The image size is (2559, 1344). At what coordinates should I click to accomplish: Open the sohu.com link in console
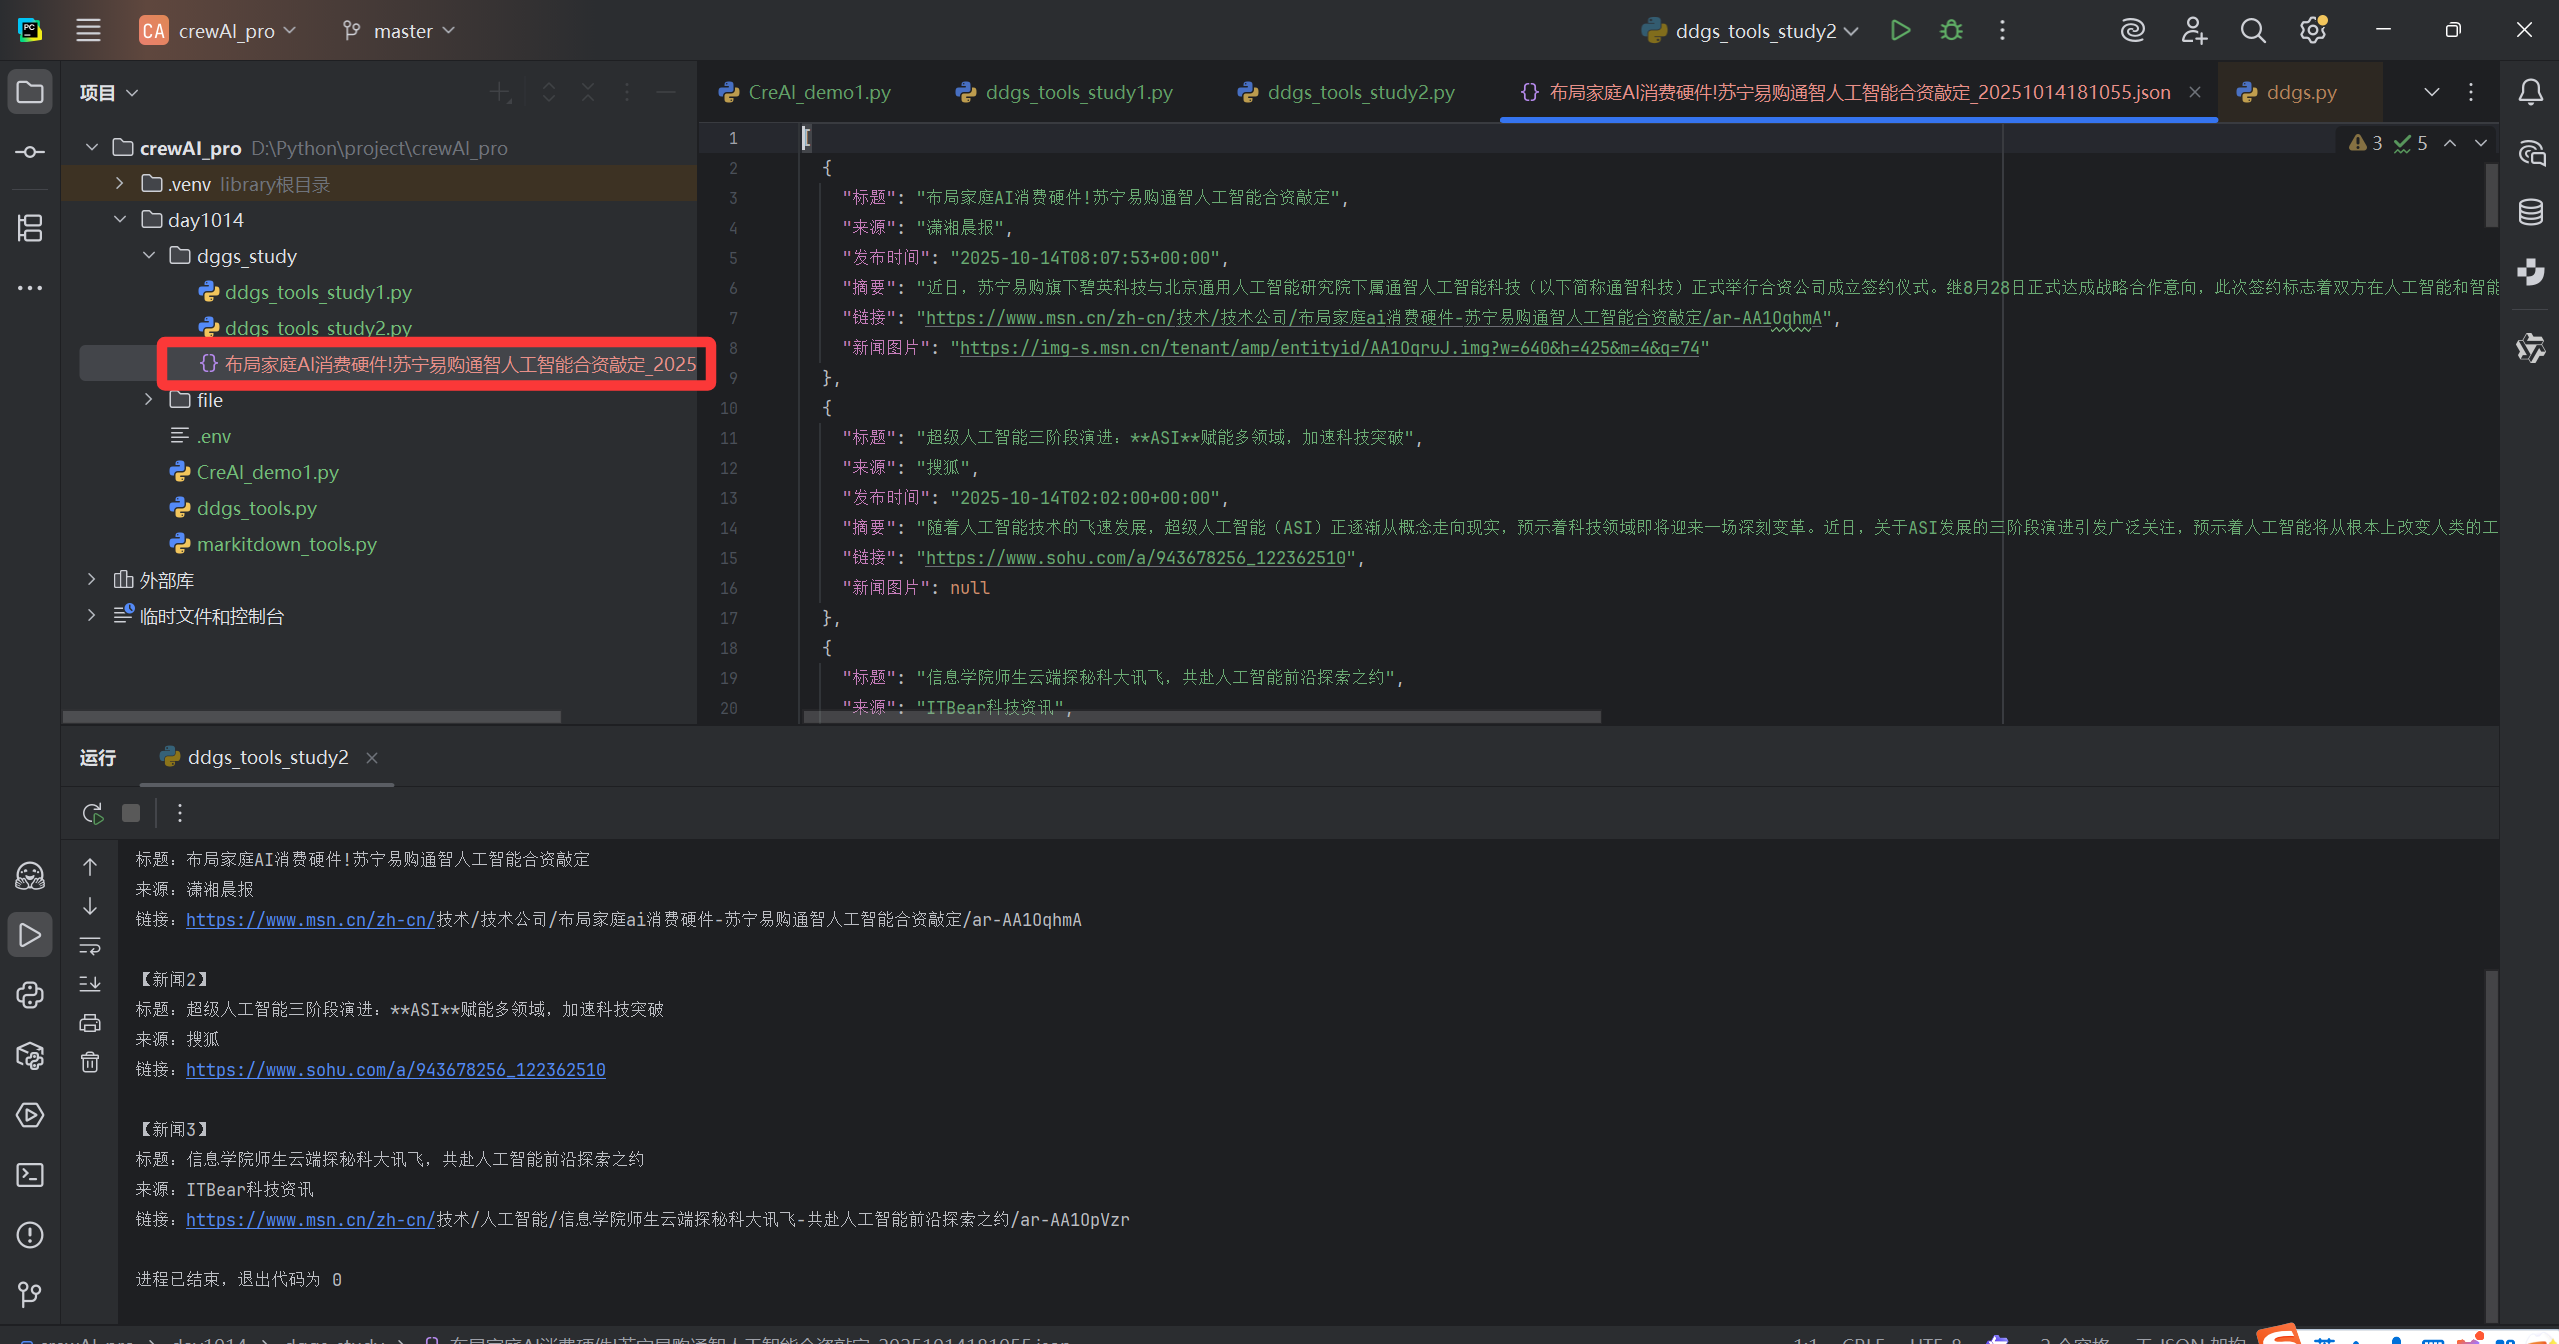tap(395, 1069)
